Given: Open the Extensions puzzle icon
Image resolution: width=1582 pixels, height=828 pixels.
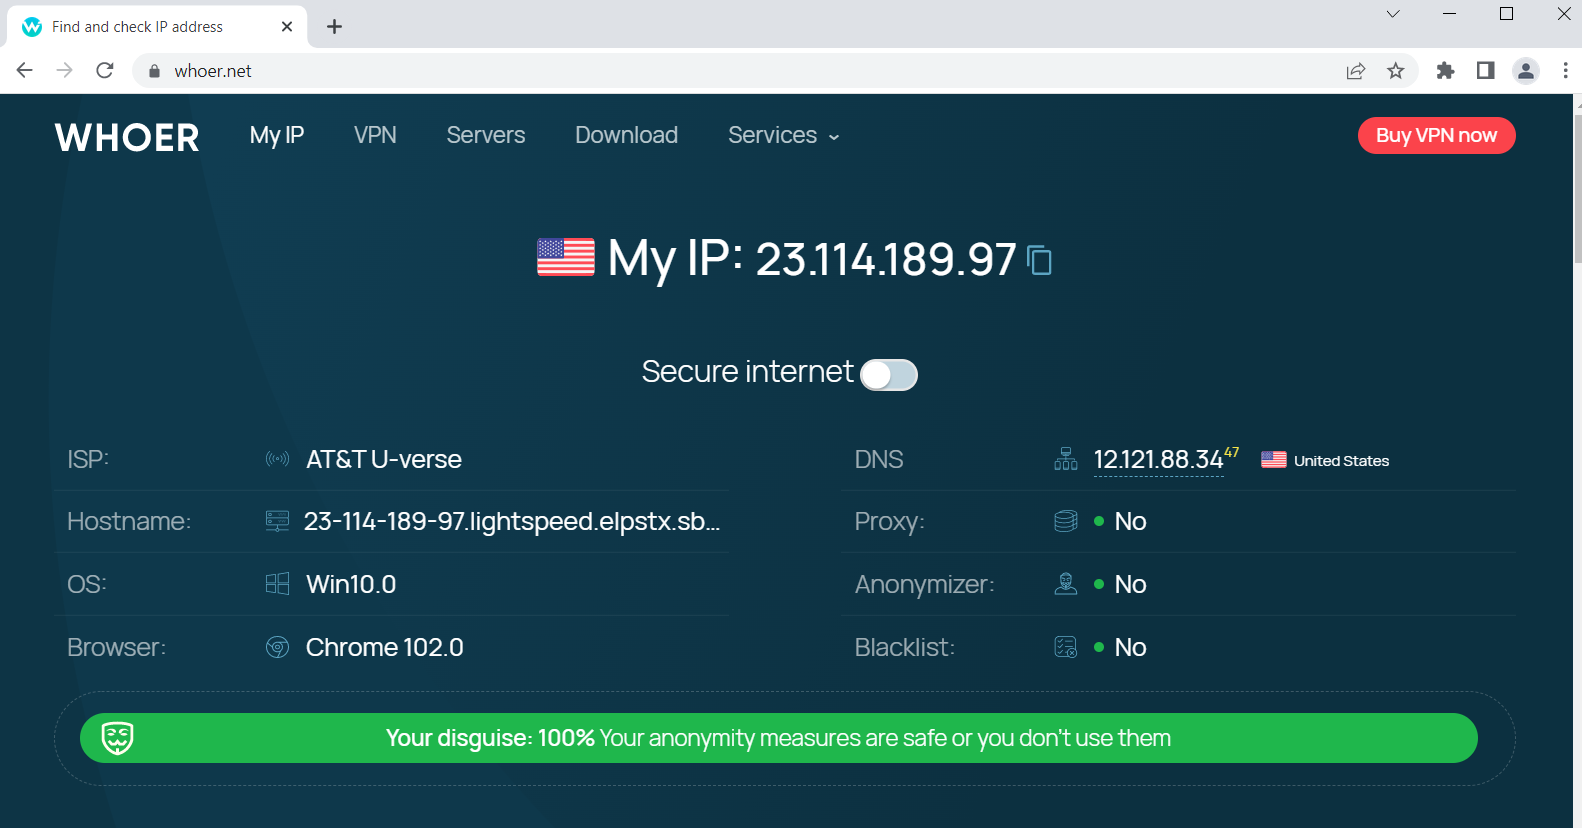Looking at the screenshot, I should (x=1445, y=70).
